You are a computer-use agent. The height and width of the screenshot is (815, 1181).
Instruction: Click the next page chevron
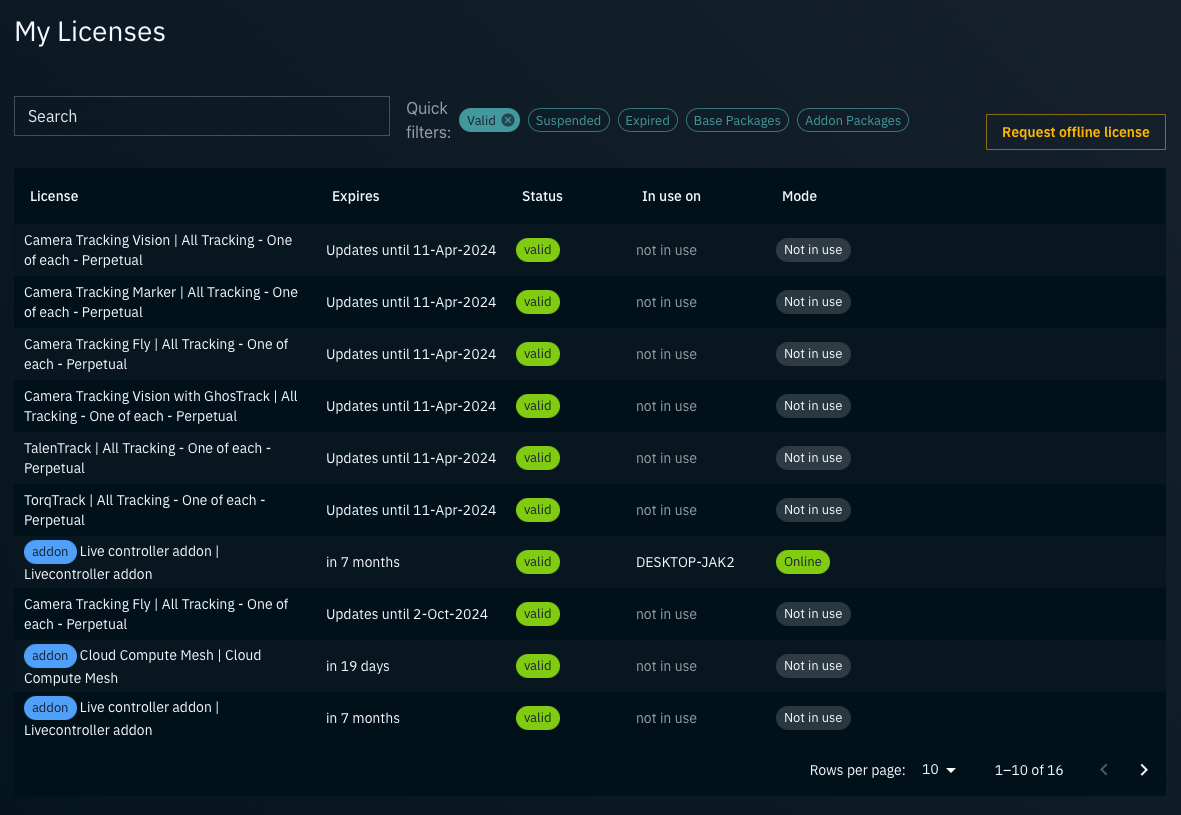click(1143, 770)
